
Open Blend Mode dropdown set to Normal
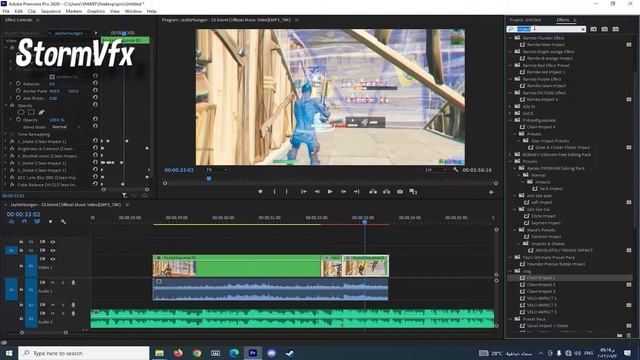pyautogui.click(x=66, y=127)
